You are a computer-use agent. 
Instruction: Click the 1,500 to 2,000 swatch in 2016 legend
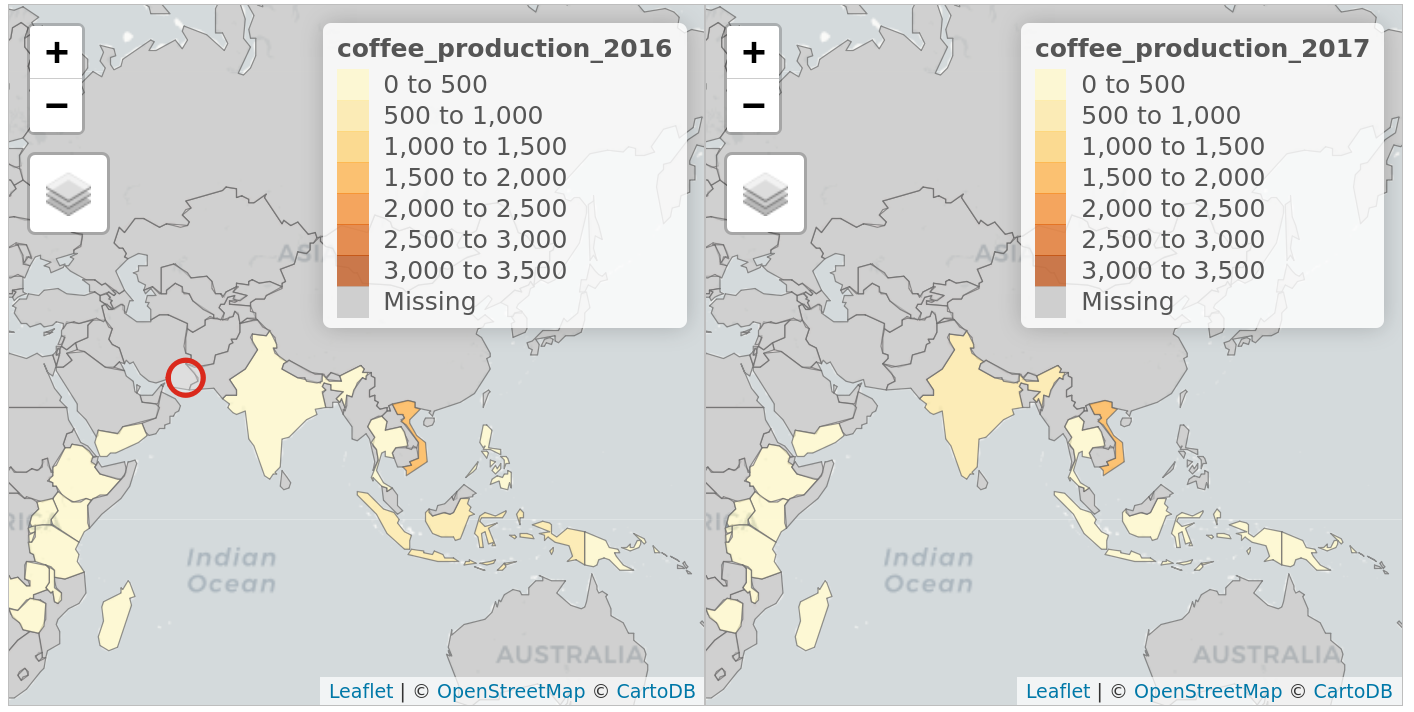353,178
